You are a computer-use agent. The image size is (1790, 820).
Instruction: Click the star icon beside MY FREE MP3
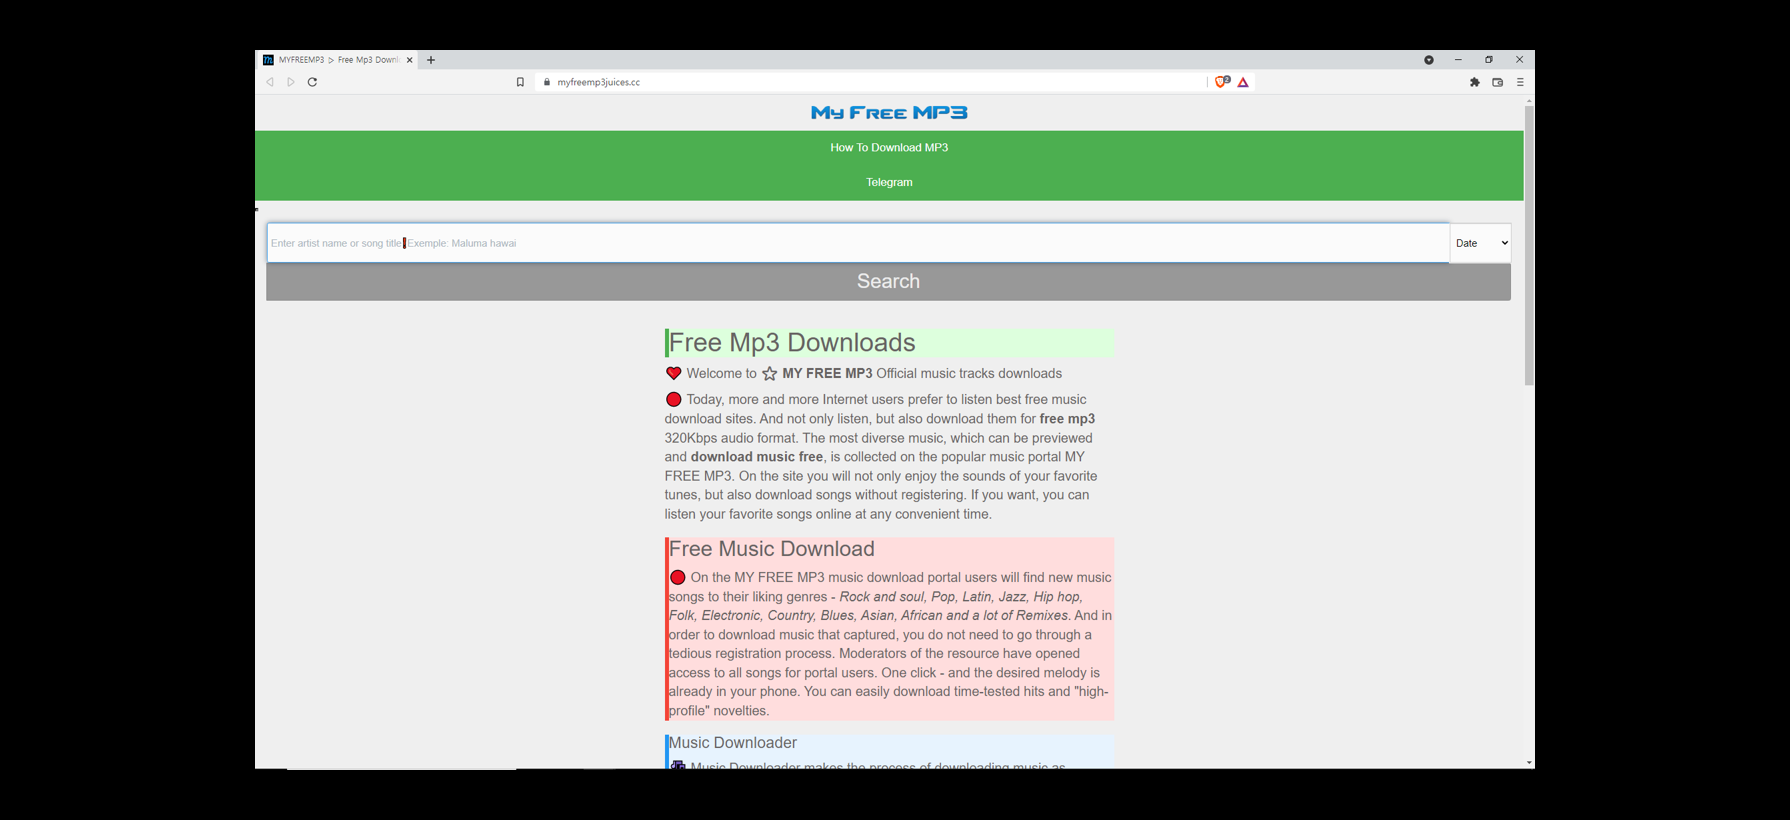[769, 373]
